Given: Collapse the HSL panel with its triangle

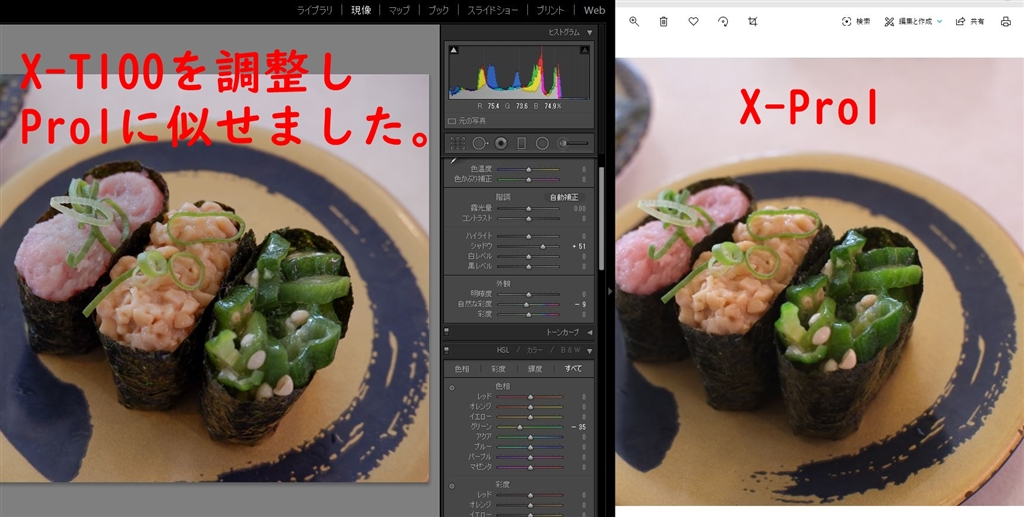Looking at the screenshot, I should [590, 351].
